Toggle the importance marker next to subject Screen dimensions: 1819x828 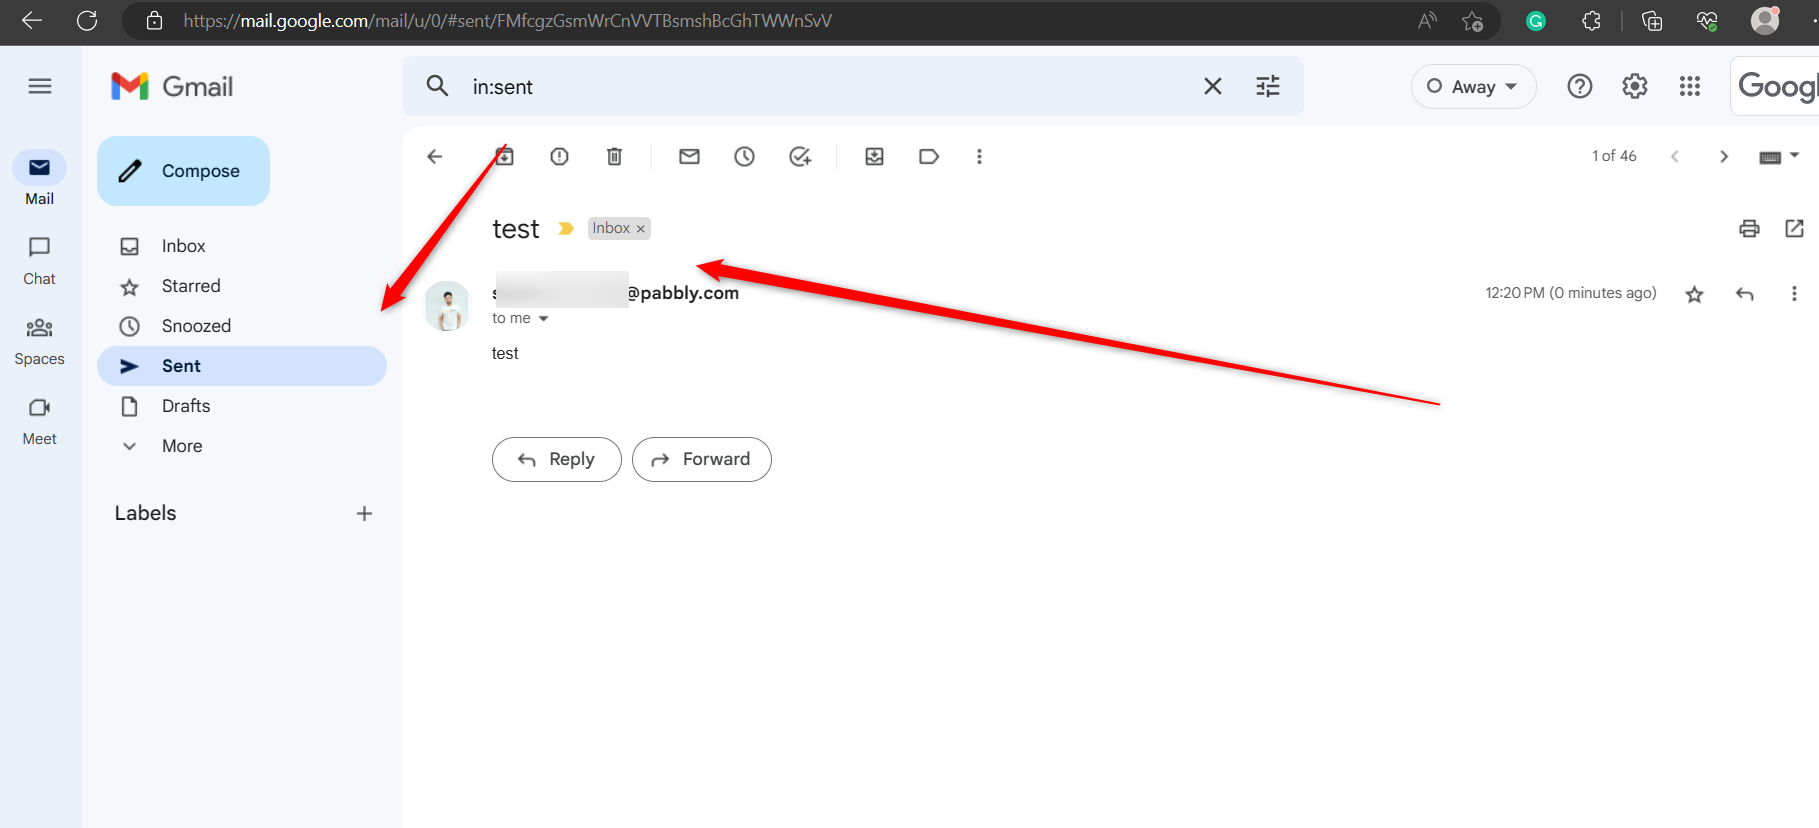[566, 229]
